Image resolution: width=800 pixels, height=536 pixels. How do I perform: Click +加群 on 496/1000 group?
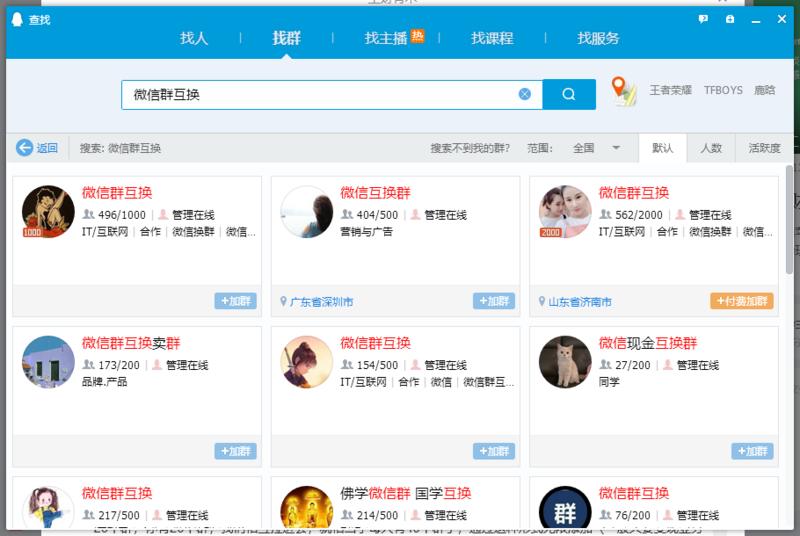click(235, 301)
